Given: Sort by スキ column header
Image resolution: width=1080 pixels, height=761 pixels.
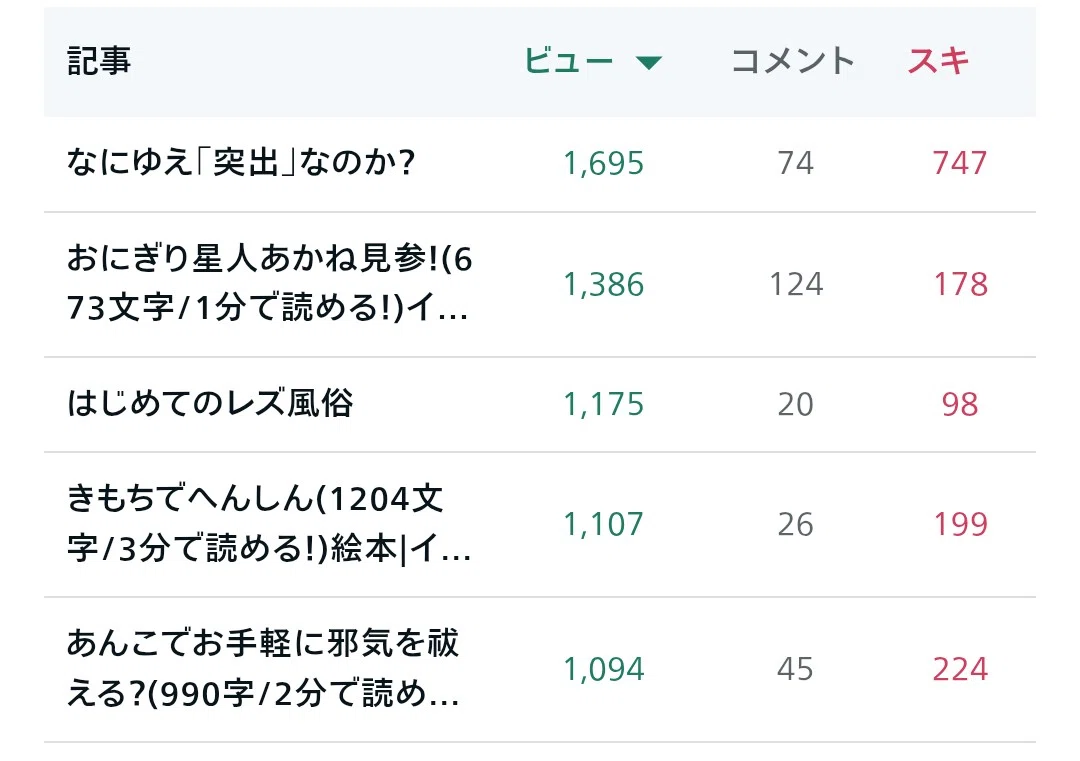Looking at the screenshot, I should (938, 61).
